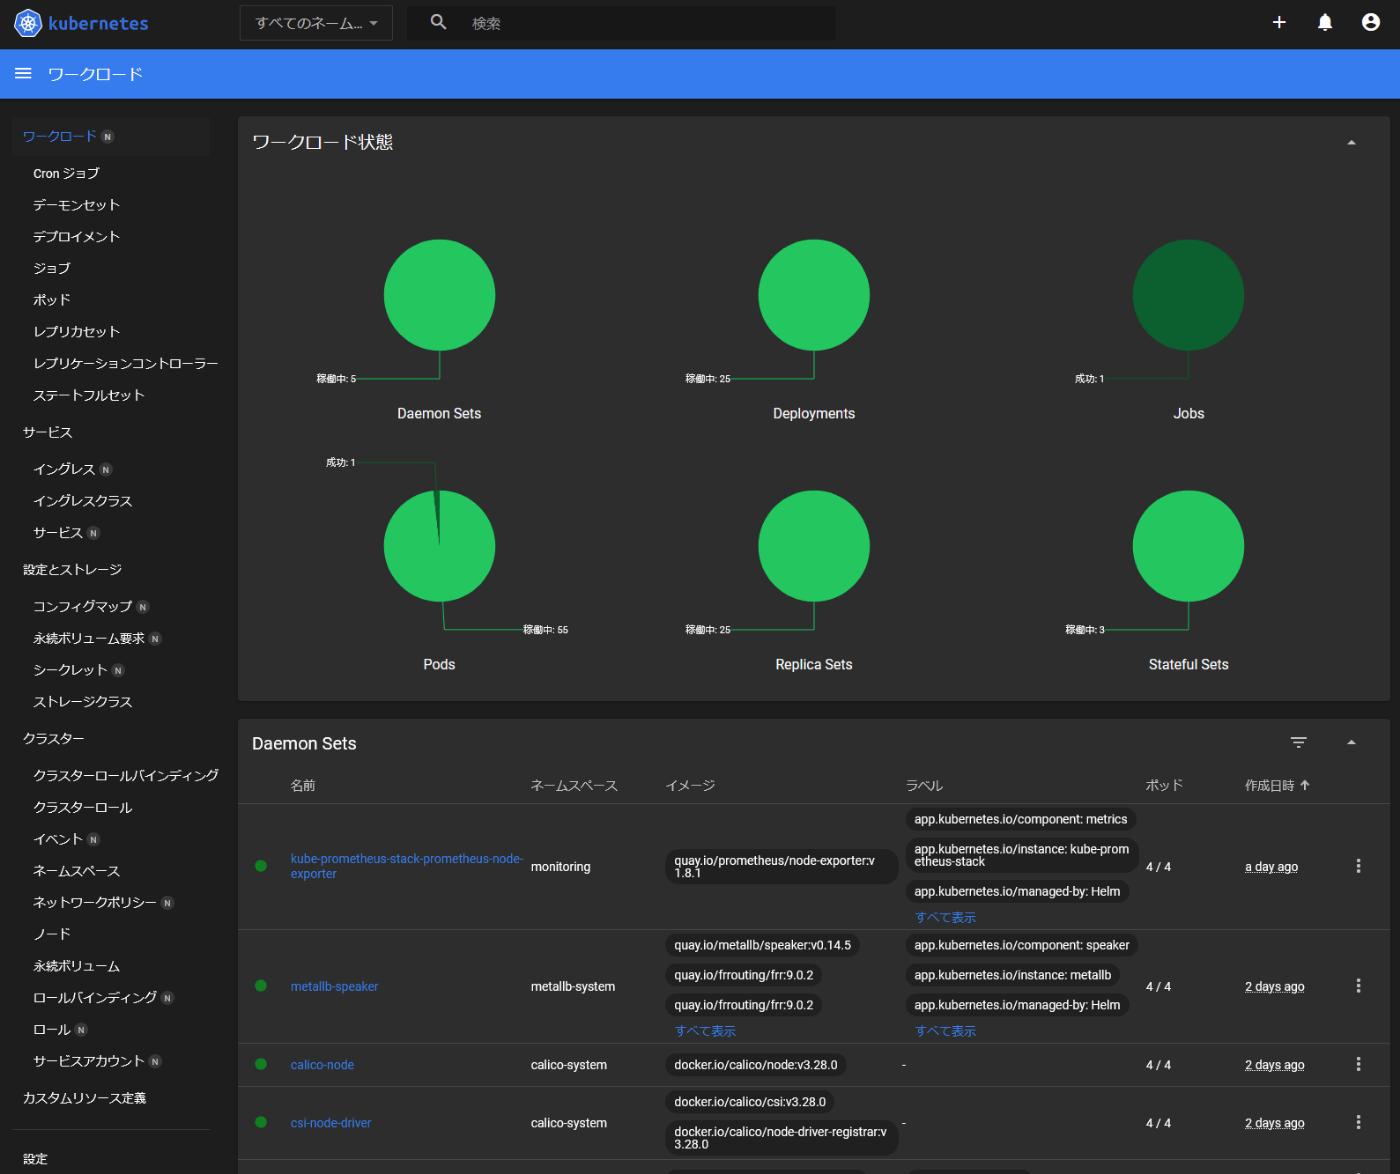Open ジョブ in sidebar
1400x1174 pixels.
click(x=52, y=268)
